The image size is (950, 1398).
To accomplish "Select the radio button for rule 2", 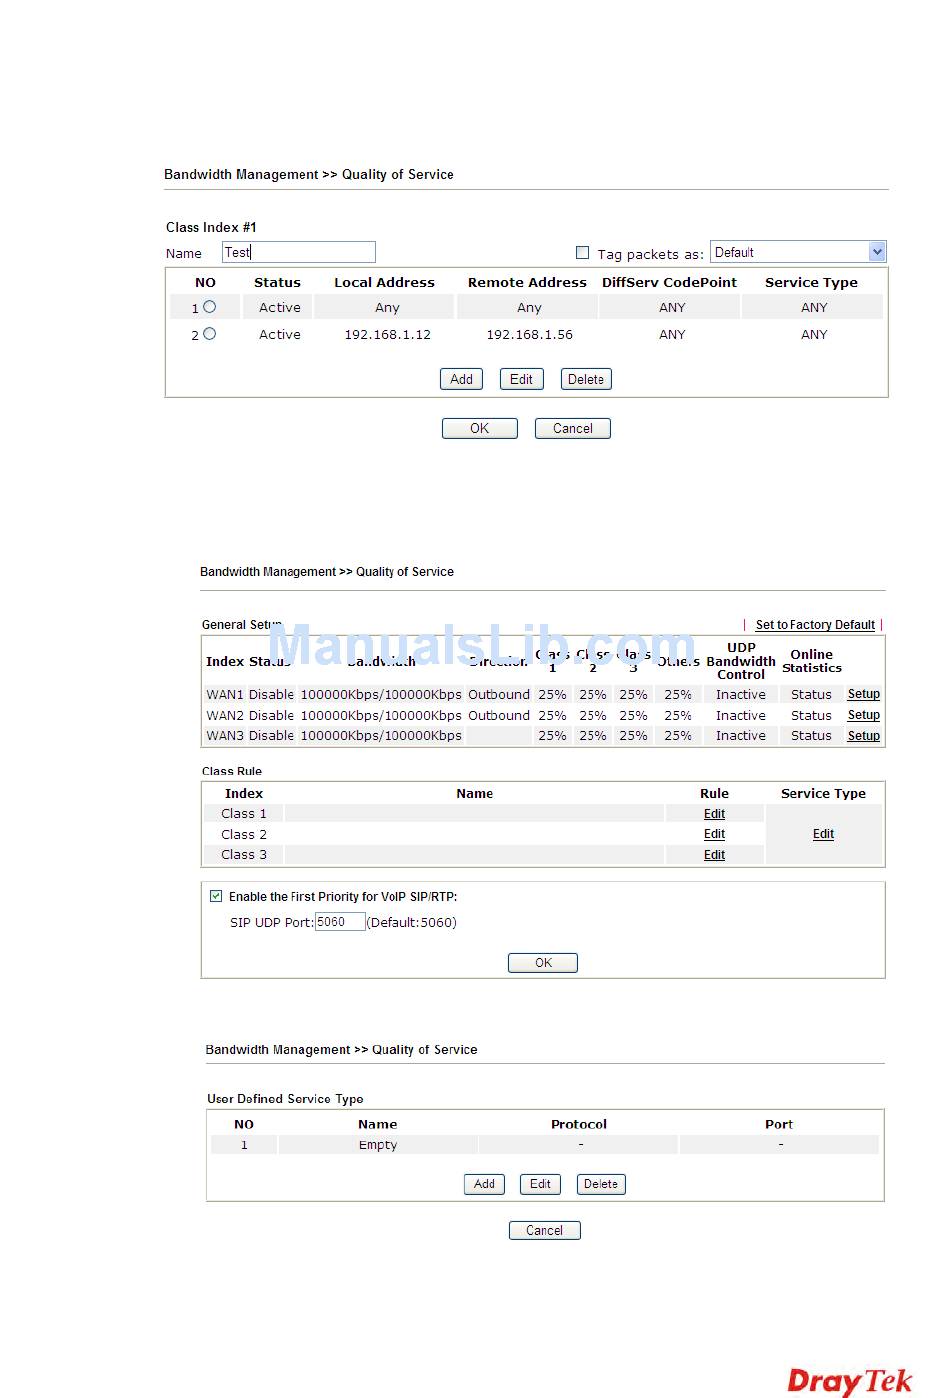I will tap(209, 334).
